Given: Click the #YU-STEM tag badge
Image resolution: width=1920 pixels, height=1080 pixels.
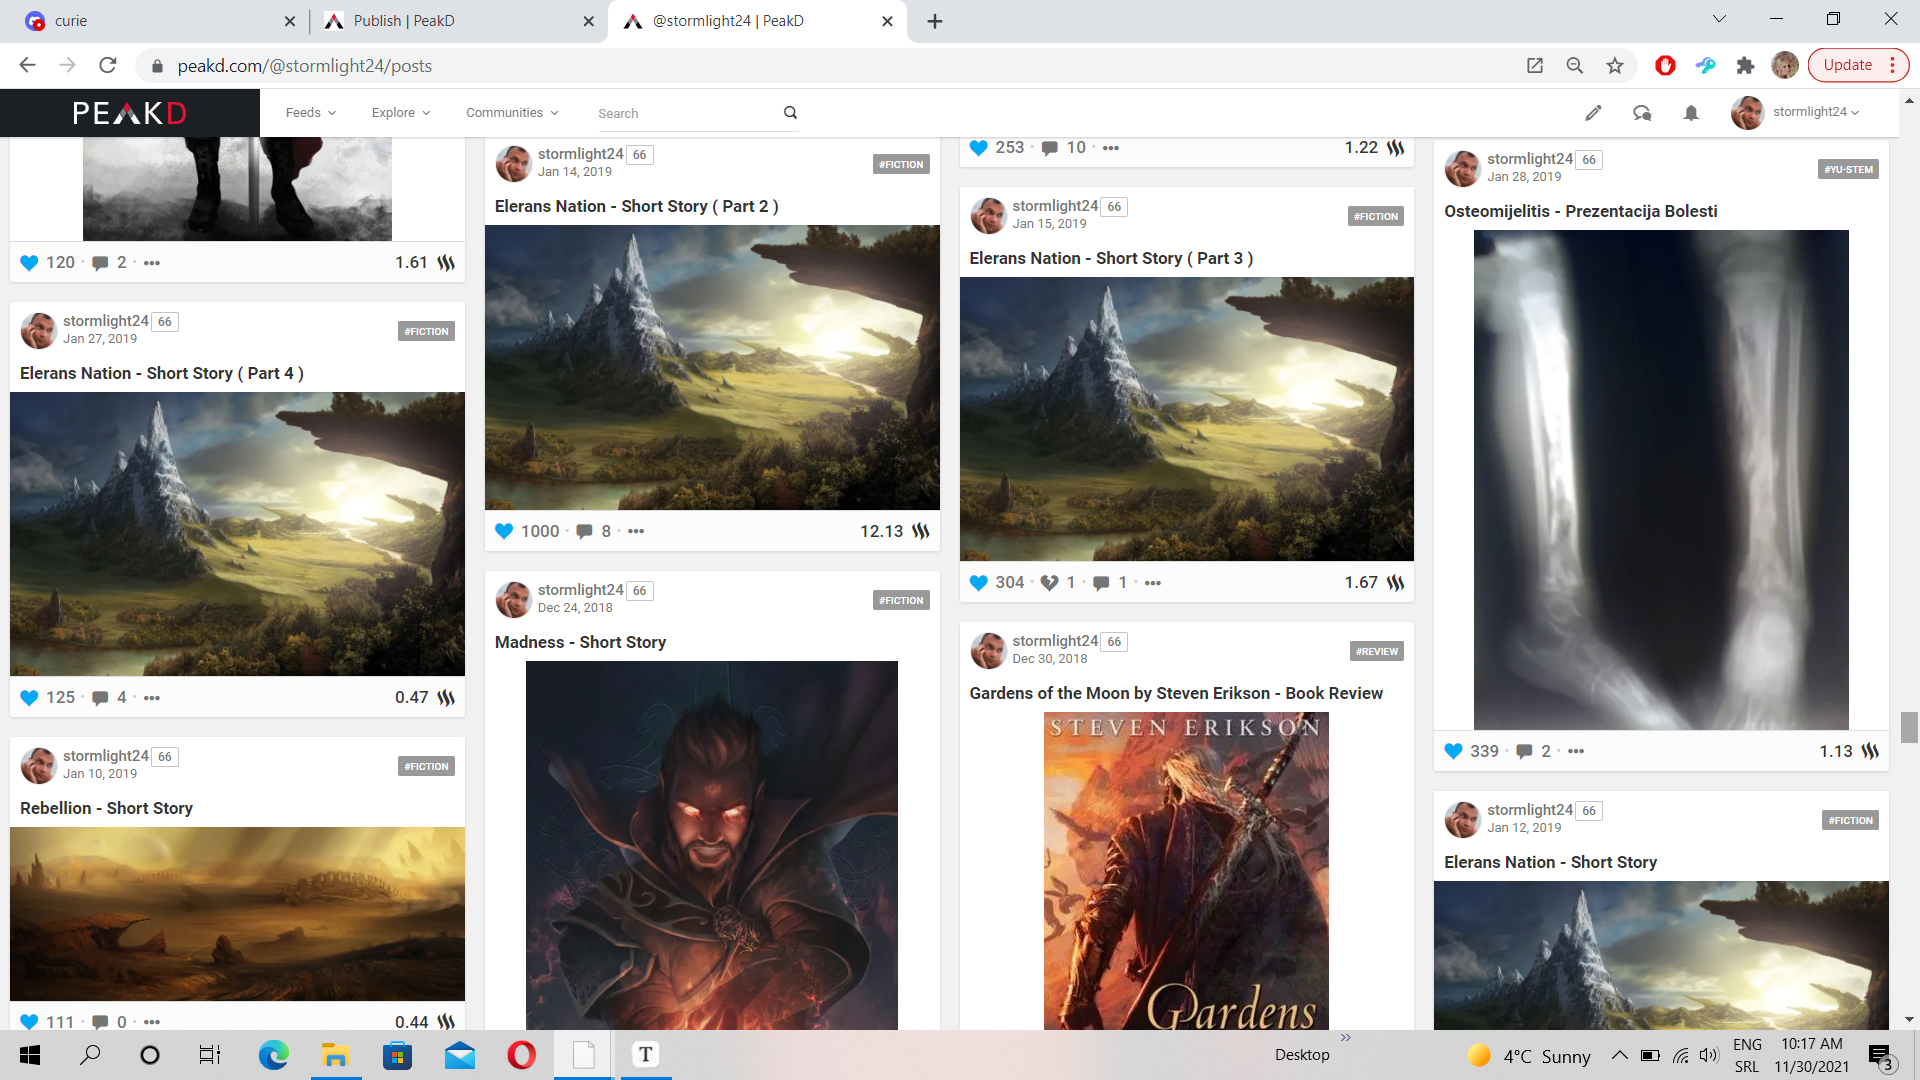Looking at the screenshot, I should tap(1848, 169).
